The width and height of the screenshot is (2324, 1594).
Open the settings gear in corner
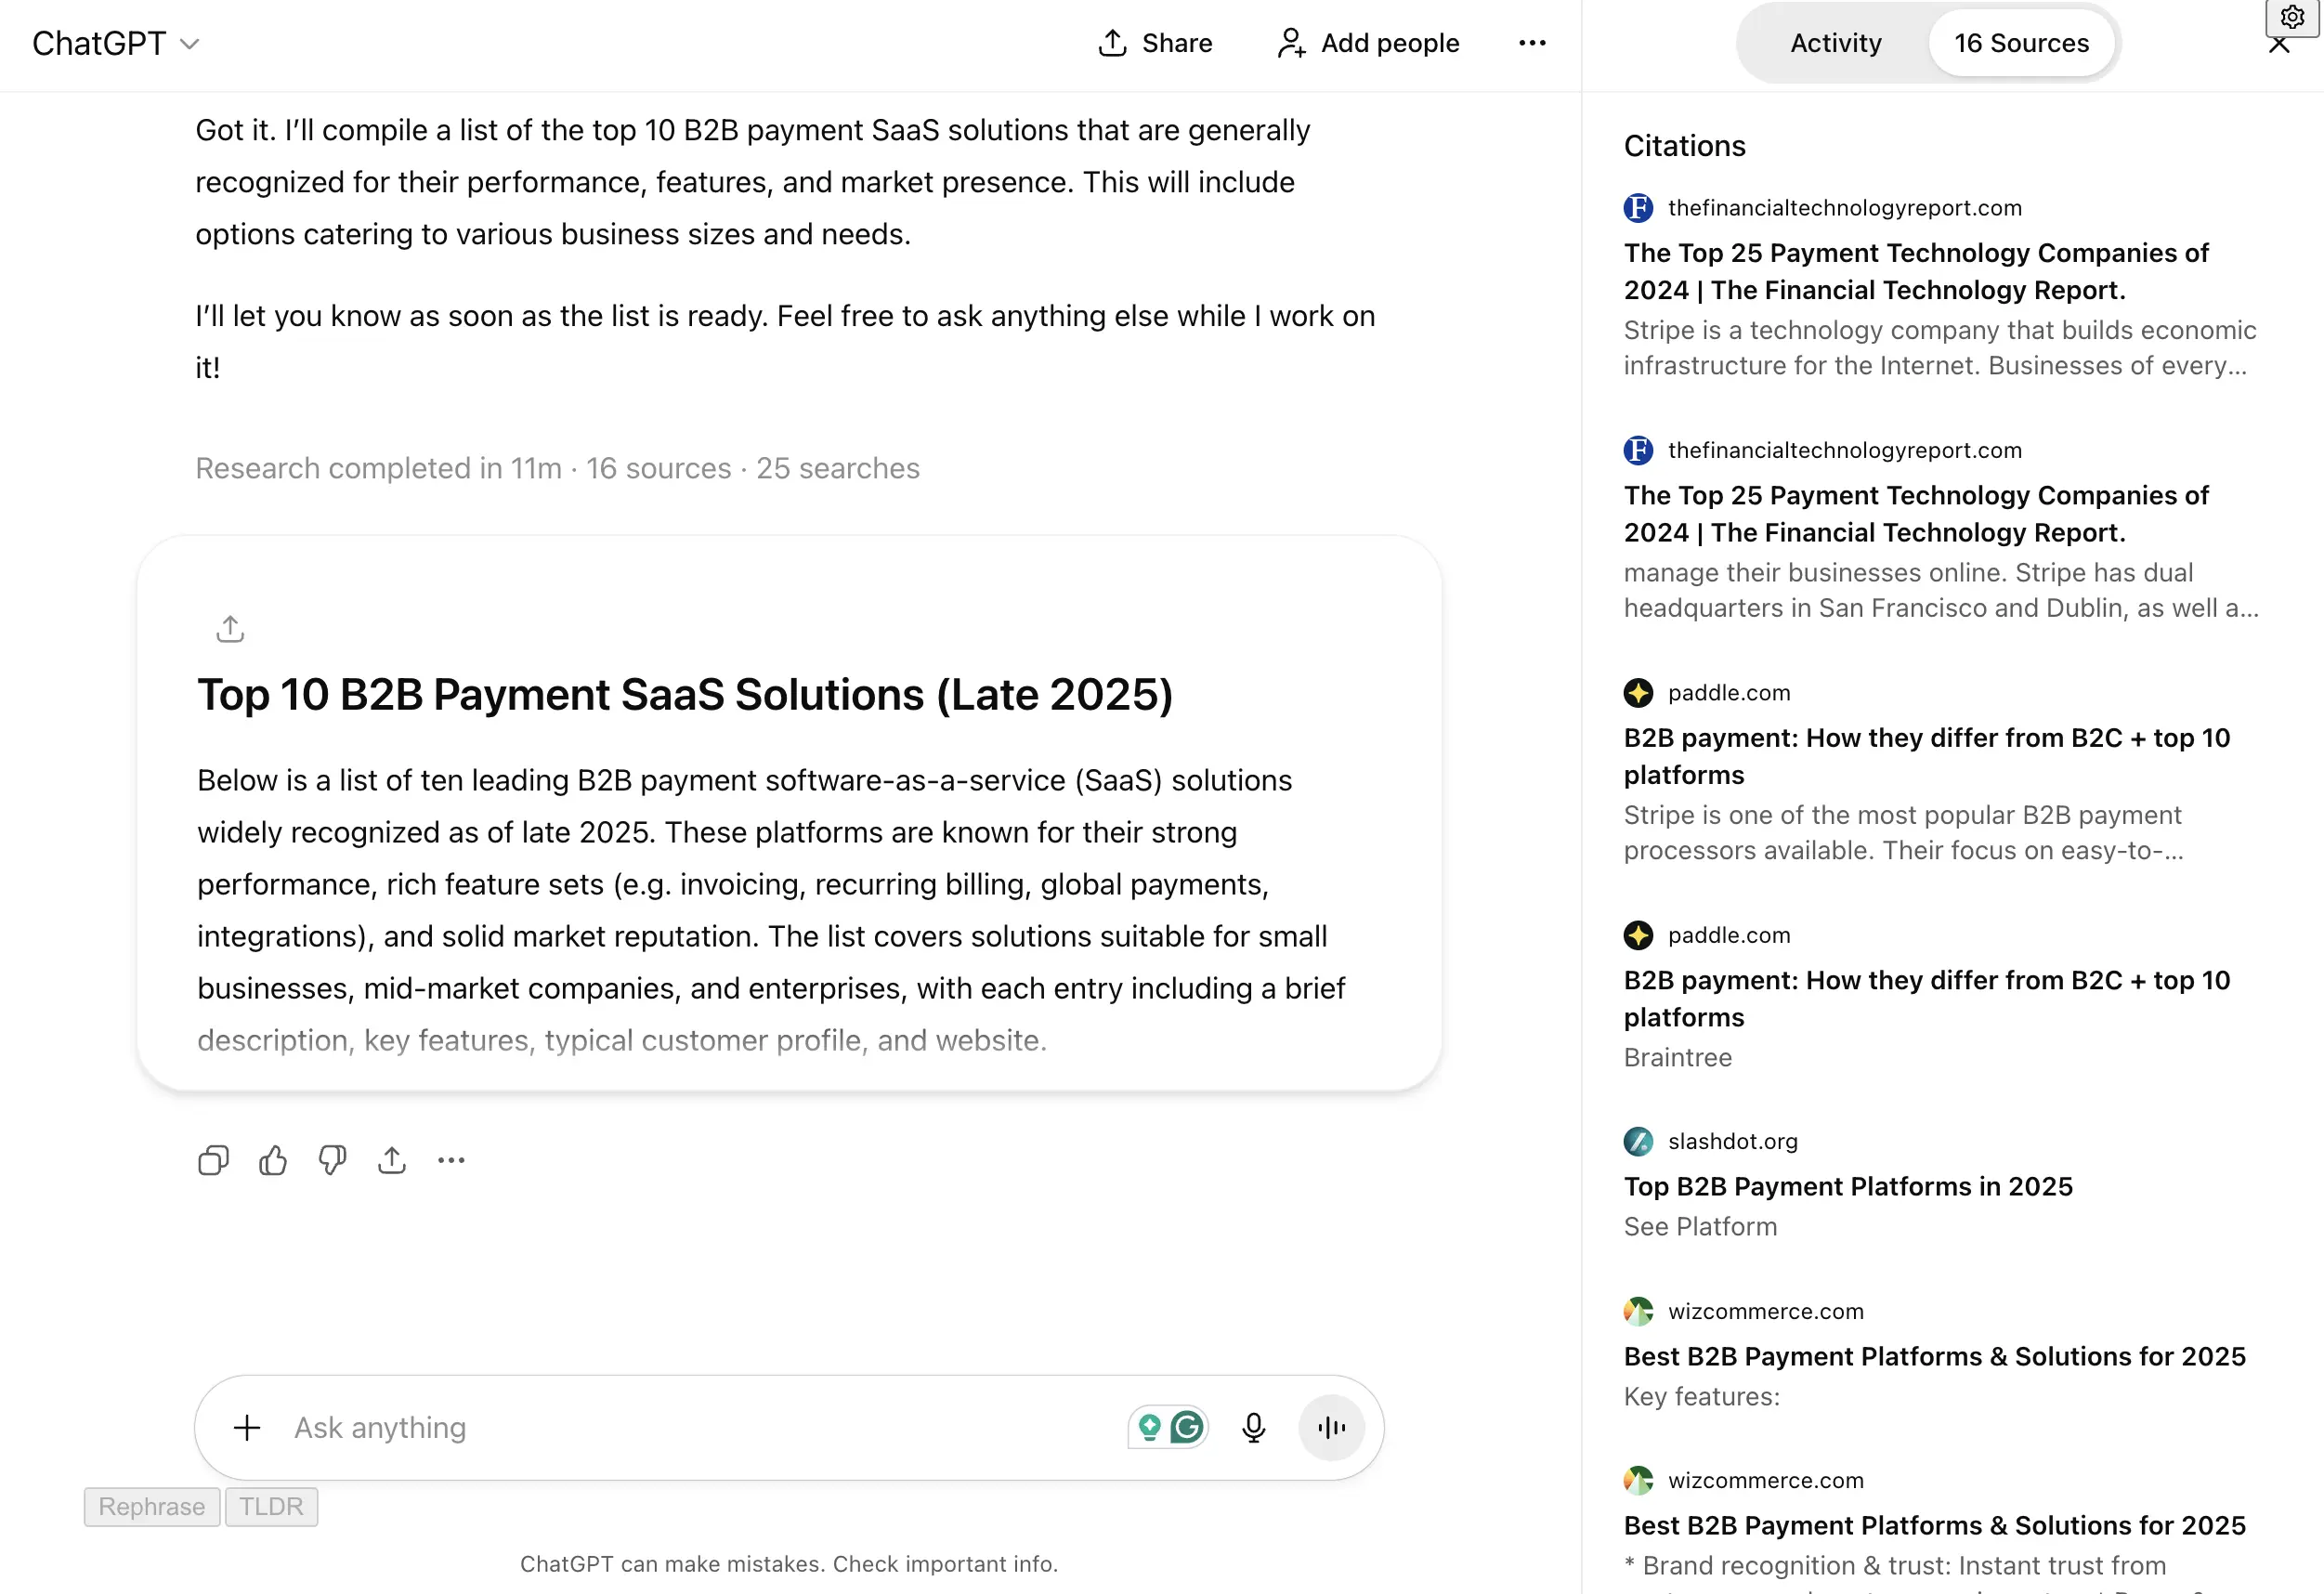(2292, 17)
